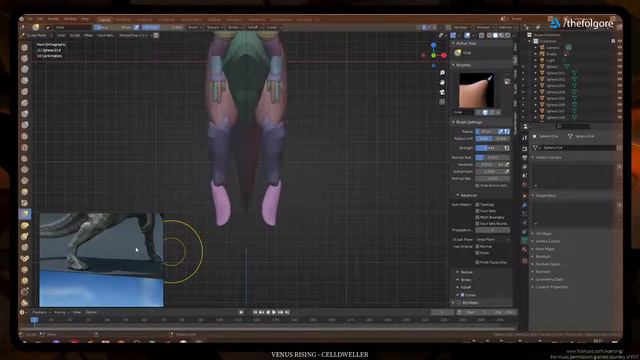640x360 pixels.
Task: Start timeline playback with play button
Action: coord(274,312)
